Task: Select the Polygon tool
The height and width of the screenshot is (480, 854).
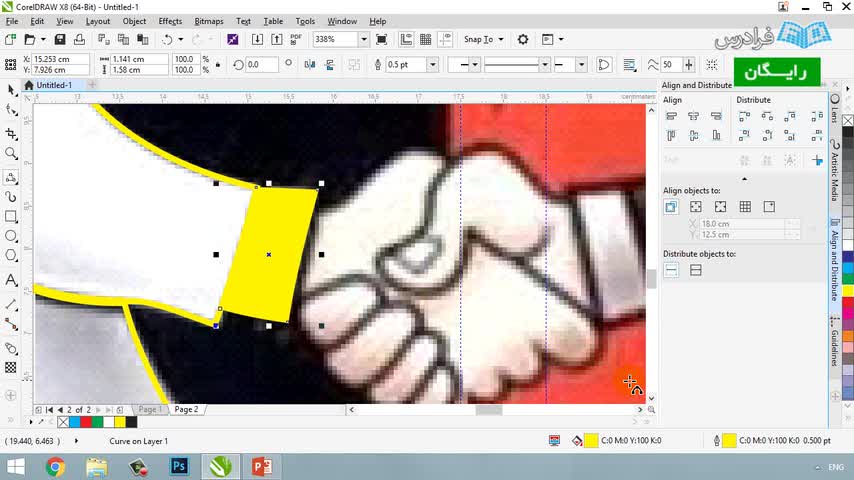Action: 11,256
